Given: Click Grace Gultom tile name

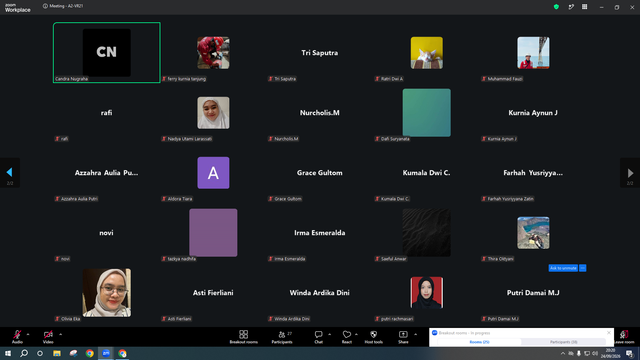Looking at the screenshot, I should pos(320,173).
